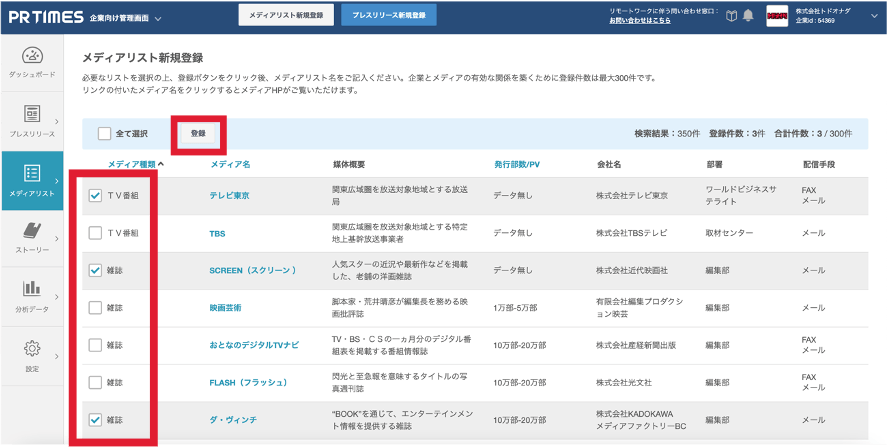Check the 全て選択 select-all checkbox

click(105, 133)
